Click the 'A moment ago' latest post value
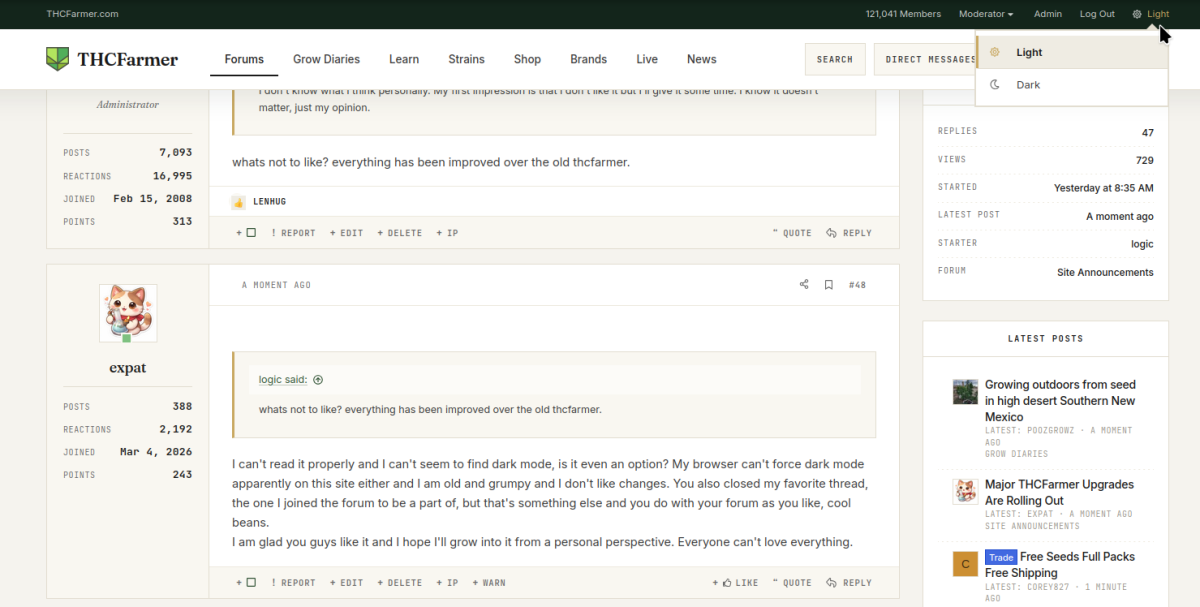This screenshot has width=1200, height=607. (1119, 216)
